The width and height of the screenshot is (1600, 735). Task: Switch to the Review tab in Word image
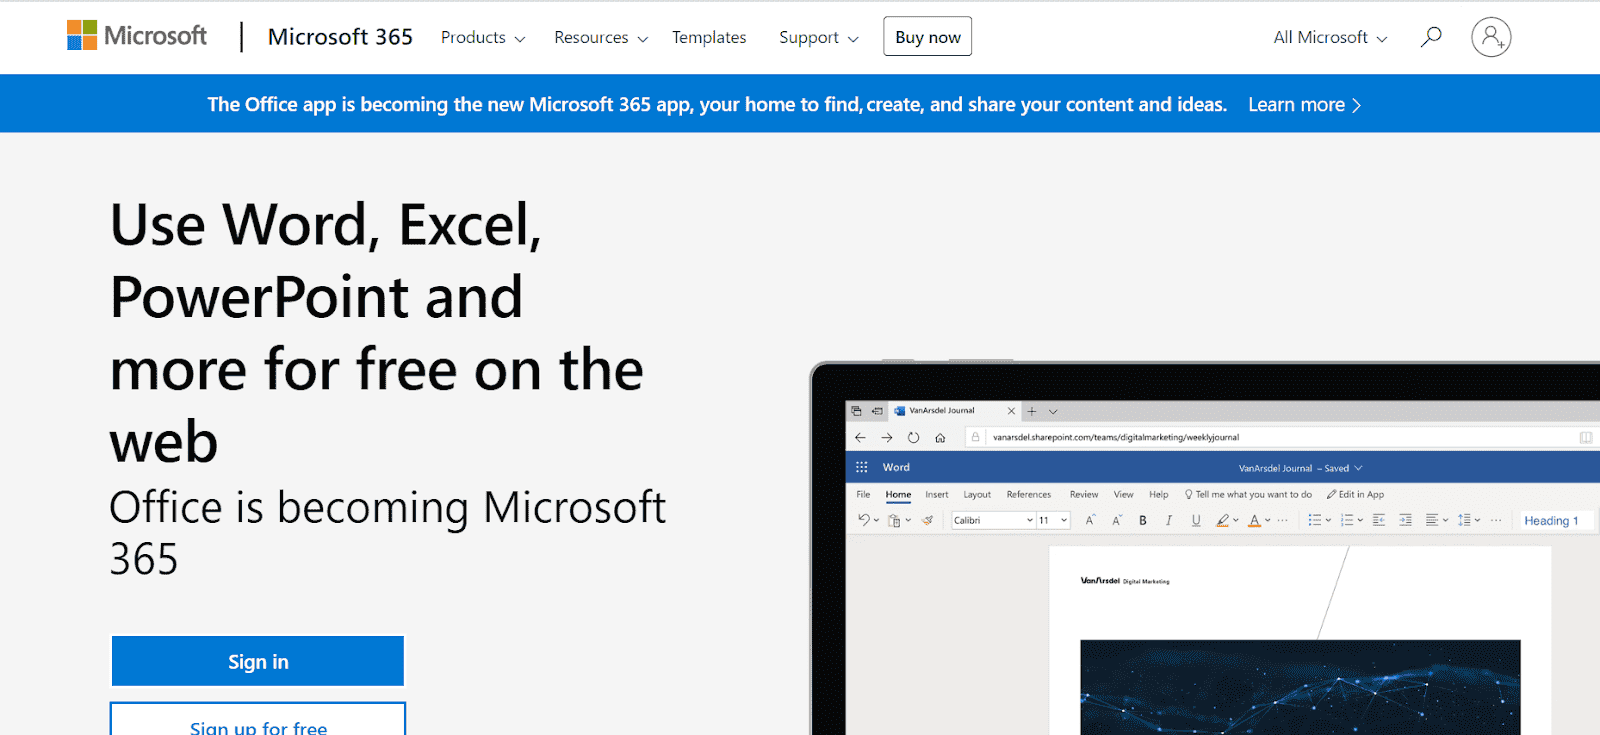pyautogui.click(x=1084, y=494)
